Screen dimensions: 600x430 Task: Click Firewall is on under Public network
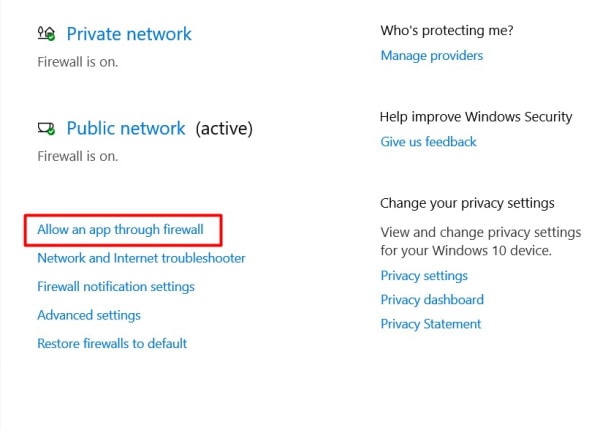pyautogui.click(x=78, y=156)
